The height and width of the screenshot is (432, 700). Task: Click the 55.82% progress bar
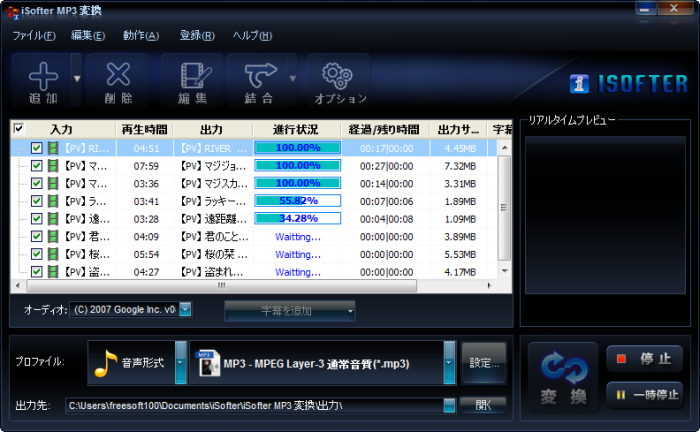tap(297, 201)
